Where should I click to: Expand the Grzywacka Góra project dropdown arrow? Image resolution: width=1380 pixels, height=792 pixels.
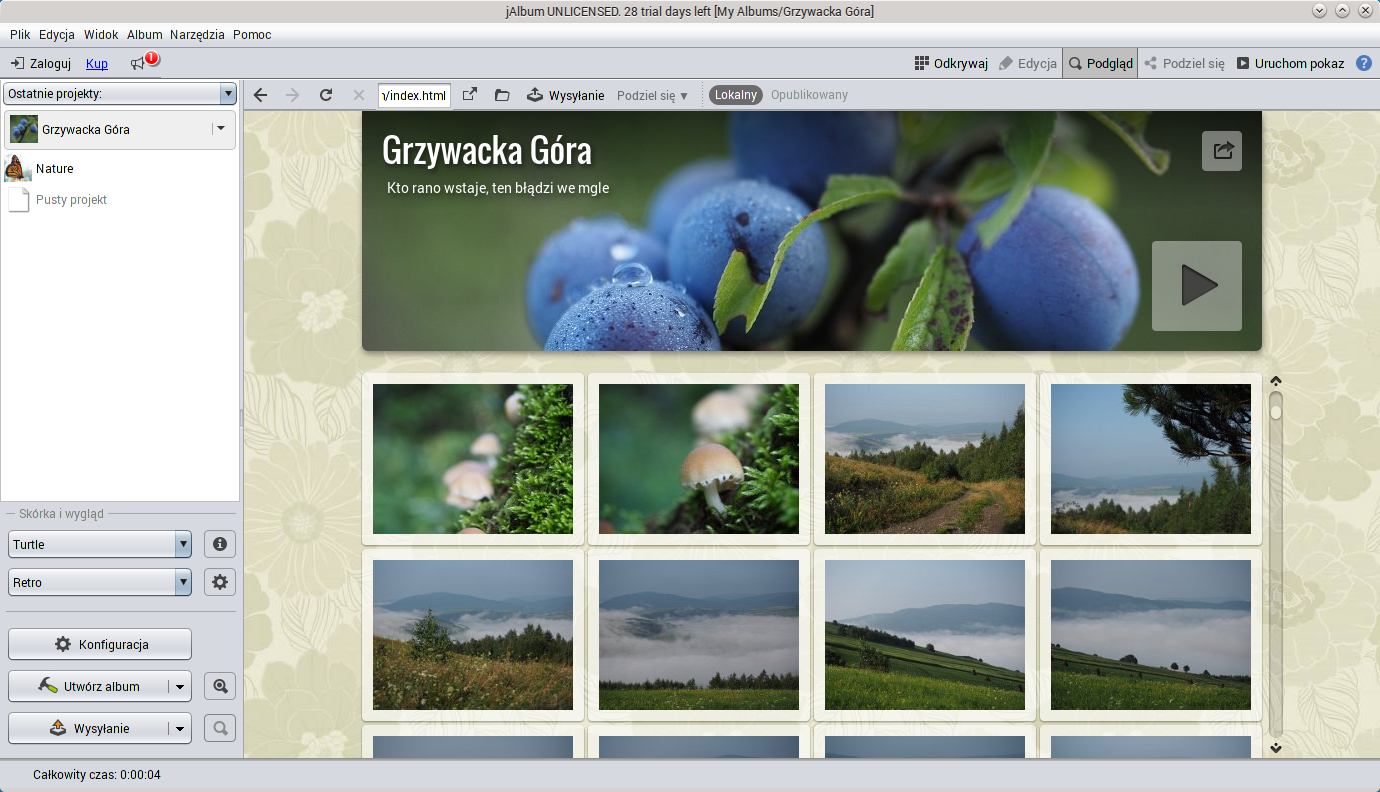tap(221, 129)
